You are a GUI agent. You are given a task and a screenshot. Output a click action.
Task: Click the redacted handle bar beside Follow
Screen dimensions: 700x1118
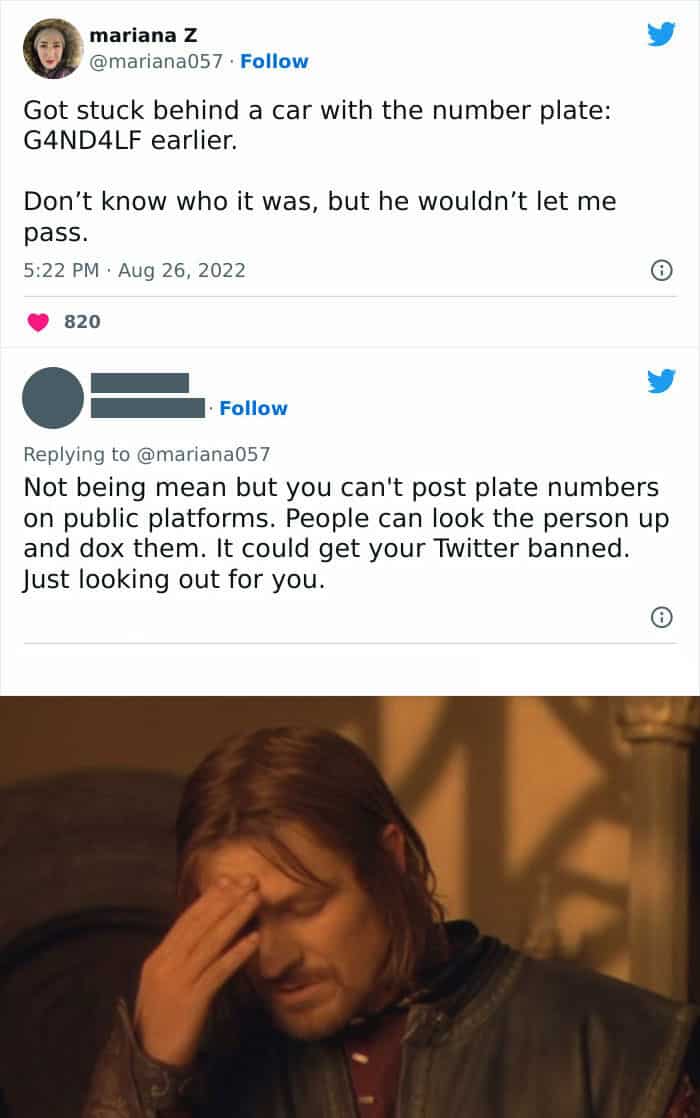147,408
